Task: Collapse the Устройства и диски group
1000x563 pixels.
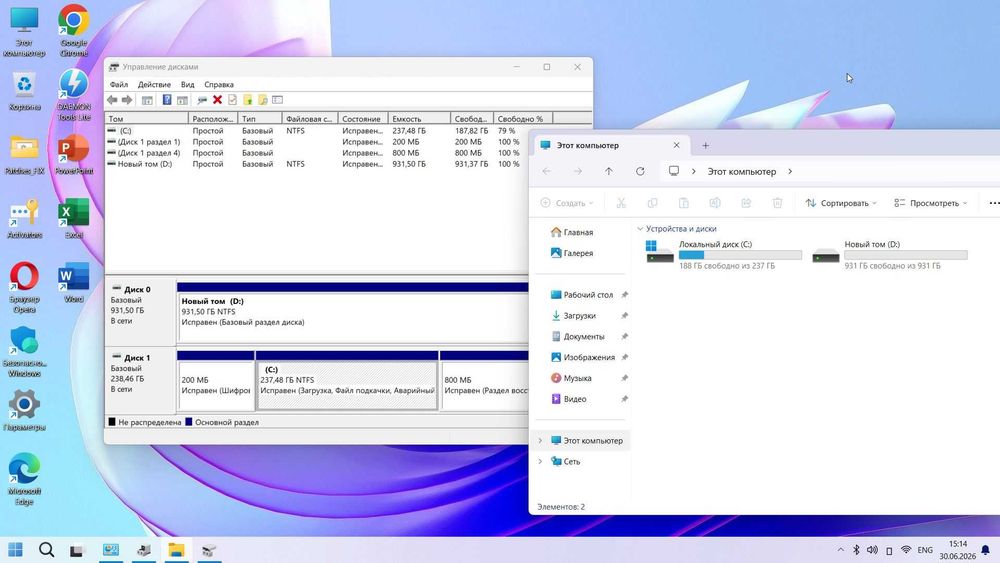Action: pyautogui.click(x=640, y=229)
